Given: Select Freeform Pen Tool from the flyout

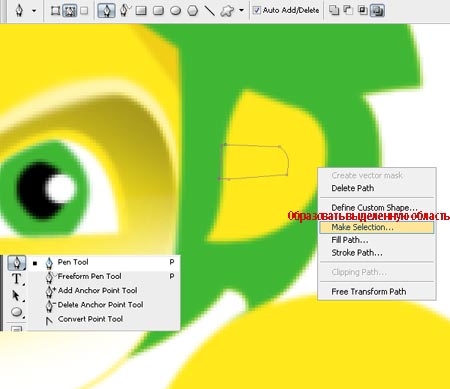Looking at the screenshot, I should [x=104, y=276].
